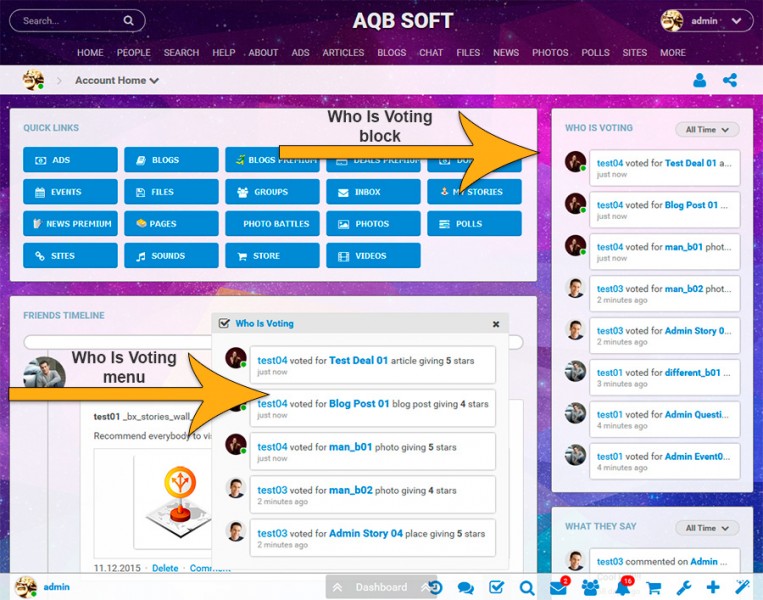This screenshot has height=600, width=763.
Task: Click into the top Search field
Action: coord(77,20)
